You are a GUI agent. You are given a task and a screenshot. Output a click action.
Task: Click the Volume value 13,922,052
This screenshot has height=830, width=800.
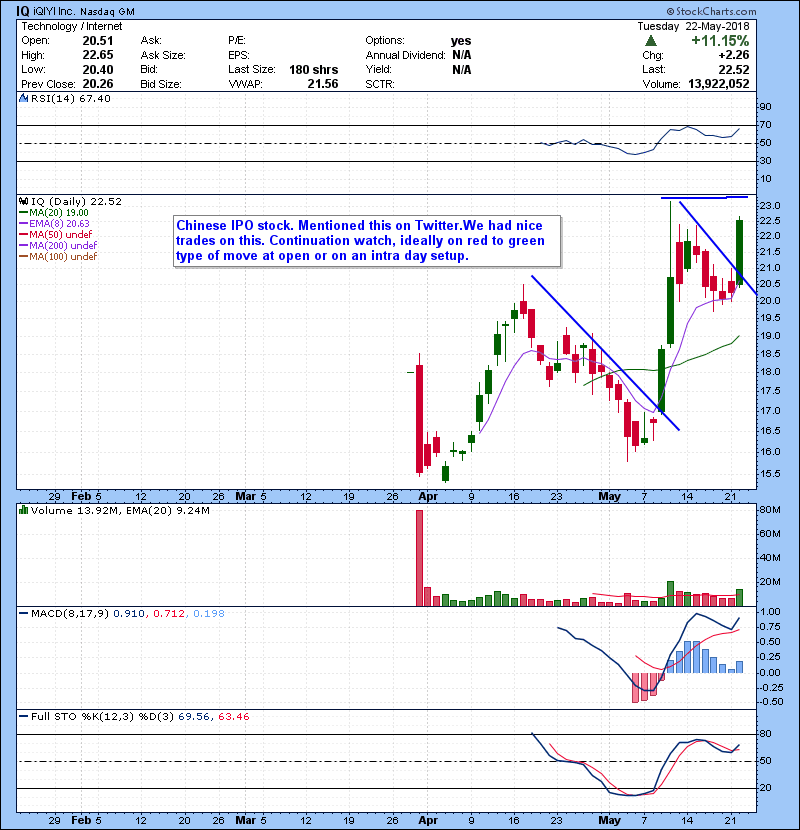[x=719, y=84]
